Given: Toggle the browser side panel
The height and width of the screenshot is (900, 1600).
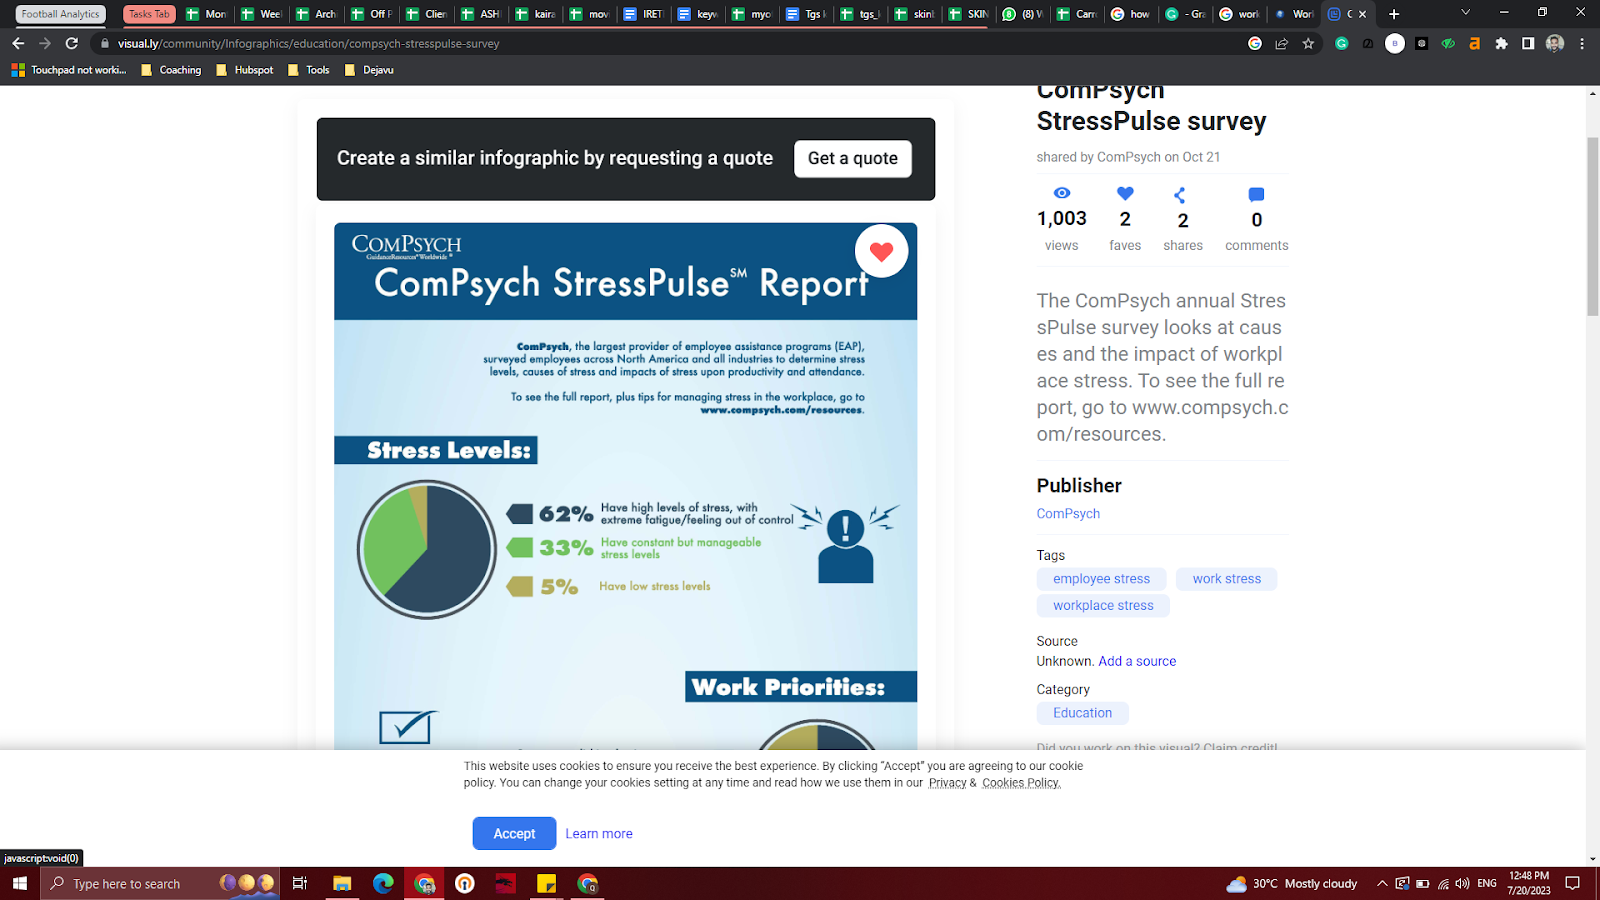Looking at the screenshot, I should (x=1528, y=43).
